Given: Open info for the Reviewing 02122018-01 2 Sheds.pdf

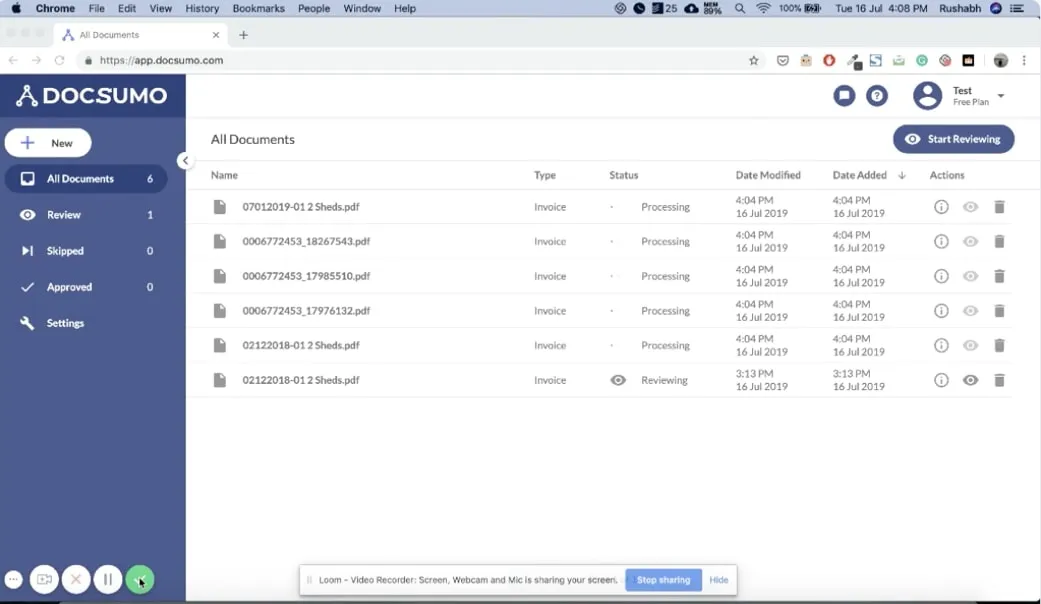Looking at the screenshot, I should tap(941, 380).
